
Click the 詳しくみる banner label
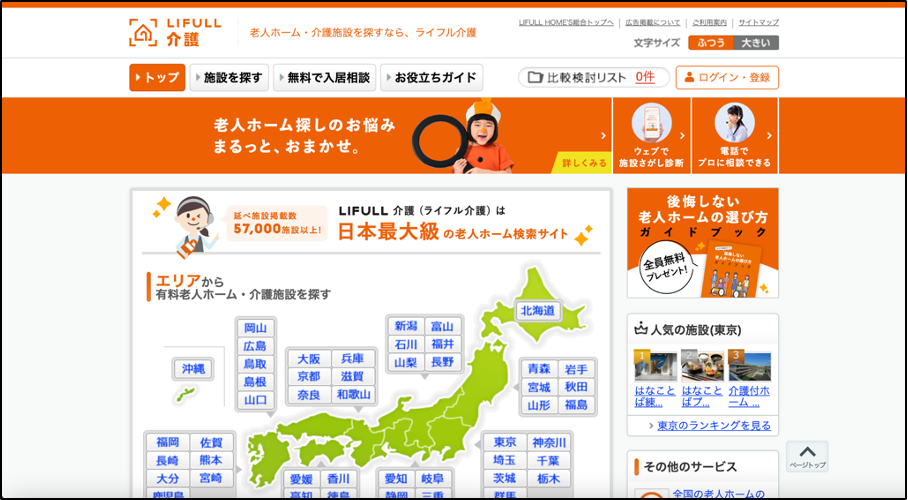coord(584,163)
